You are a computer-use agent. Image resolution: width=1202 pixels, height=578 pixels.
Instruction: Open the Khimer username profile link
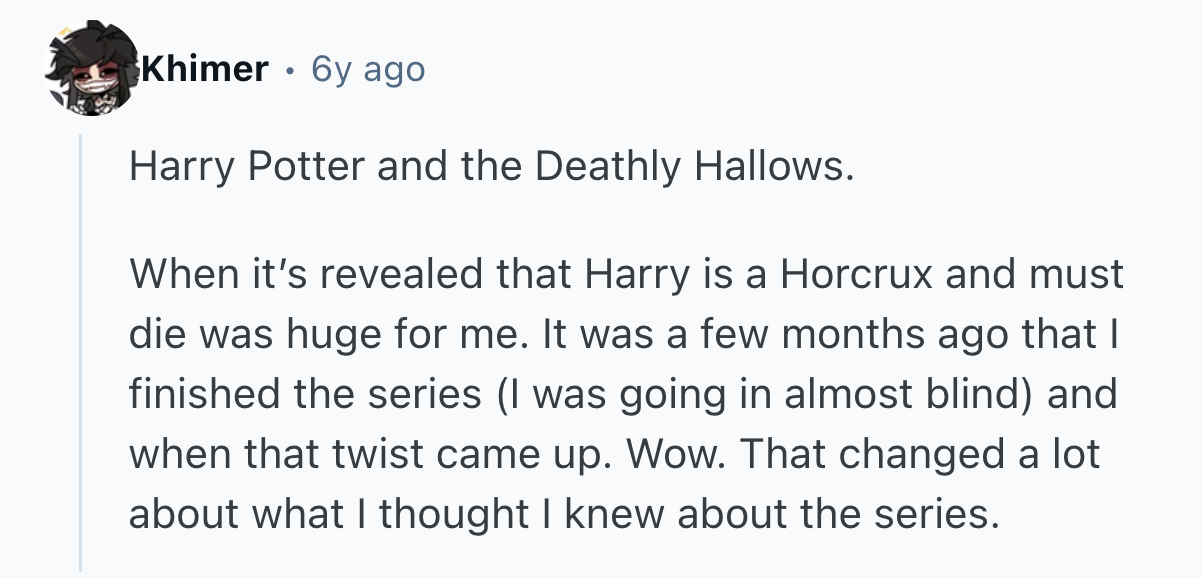tap(205, 69)
